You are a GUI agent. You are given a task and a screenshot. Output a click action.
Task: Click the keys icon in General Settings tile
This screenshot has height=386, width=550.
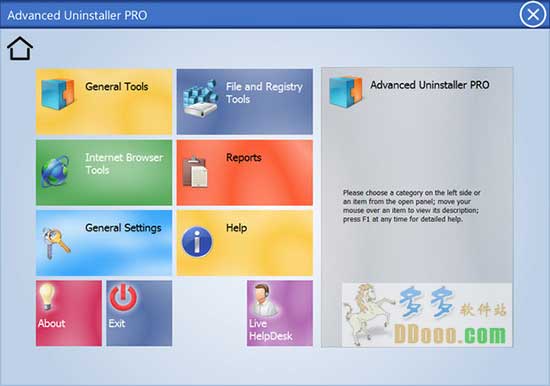56,243
